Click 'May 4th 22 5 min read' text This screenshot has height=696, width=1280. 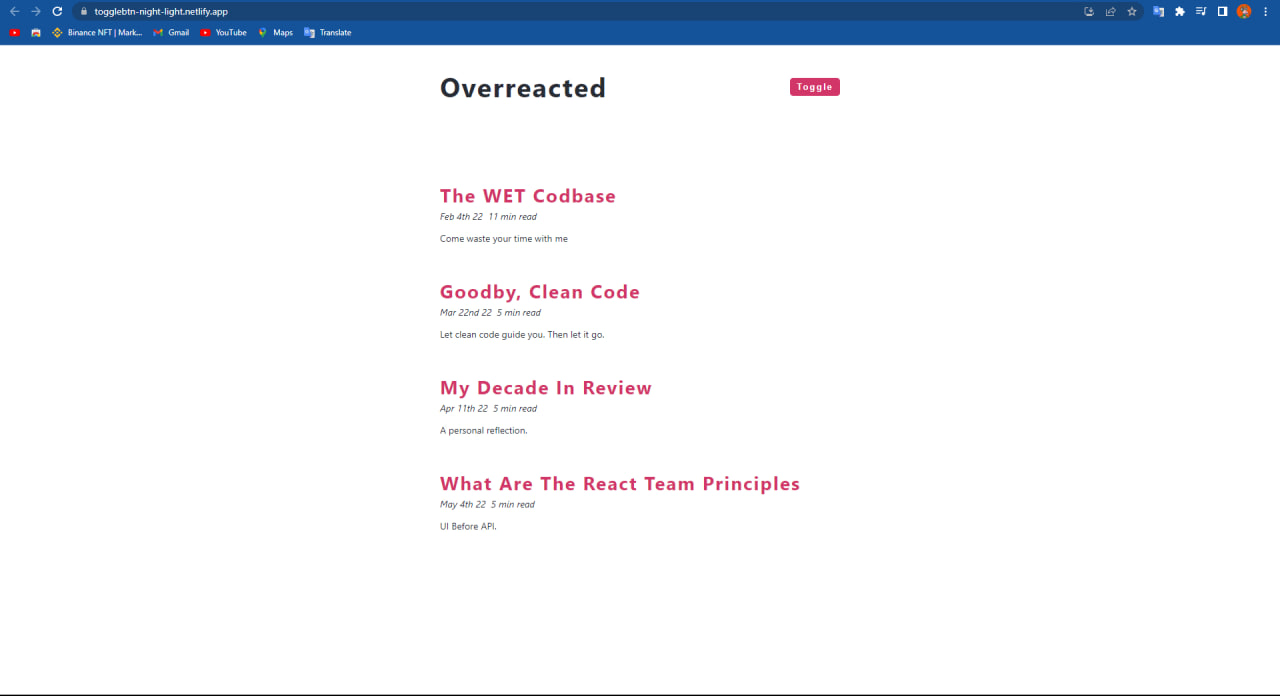[487, 505]
